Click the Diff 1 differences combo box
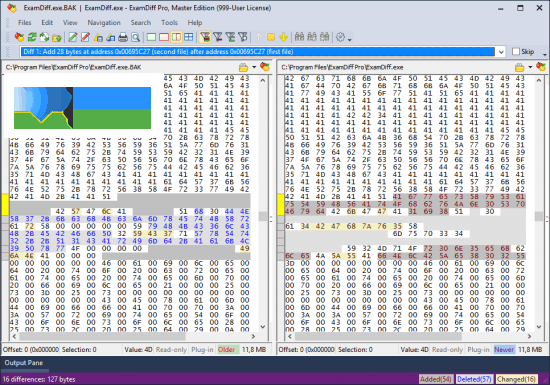The image size is (550, 385). click(258, 52)
